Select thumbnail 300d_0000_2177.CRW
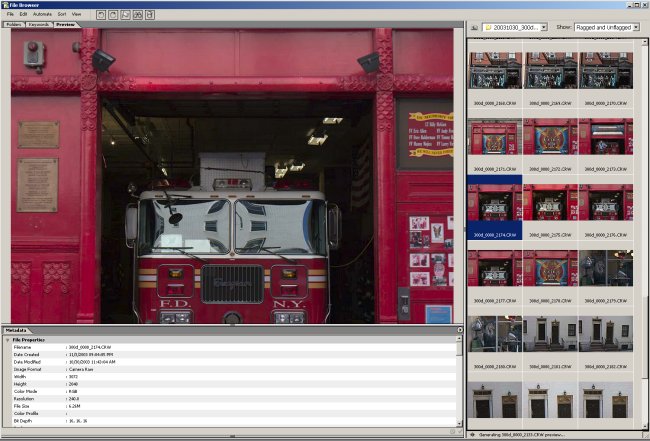The height and width of the screenshot is (441, 650). coord(495,268)
